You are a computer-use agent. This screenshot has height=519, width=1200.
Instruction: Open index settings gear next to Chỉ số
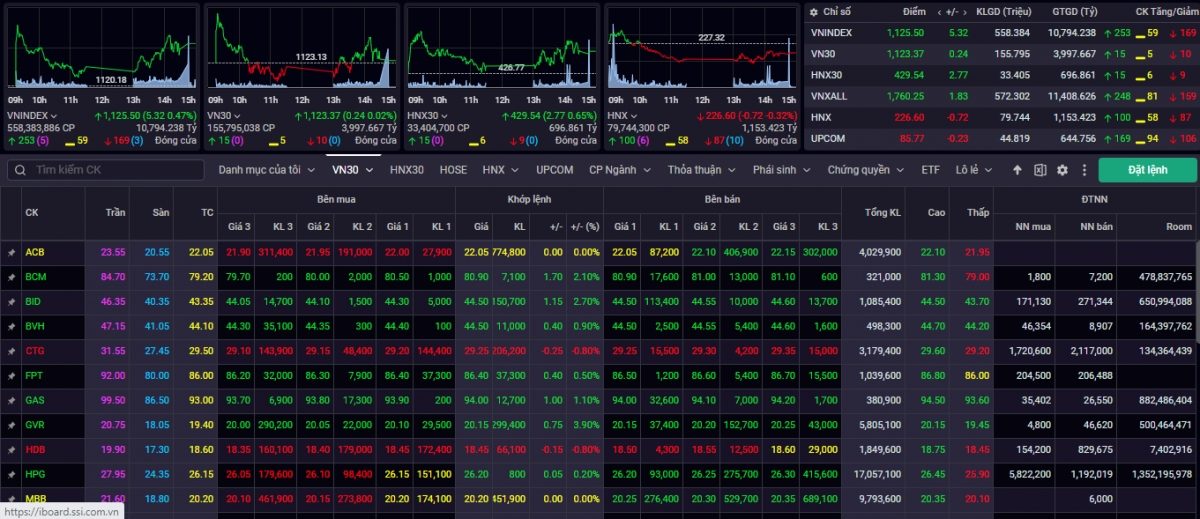[x=814, y=11]
